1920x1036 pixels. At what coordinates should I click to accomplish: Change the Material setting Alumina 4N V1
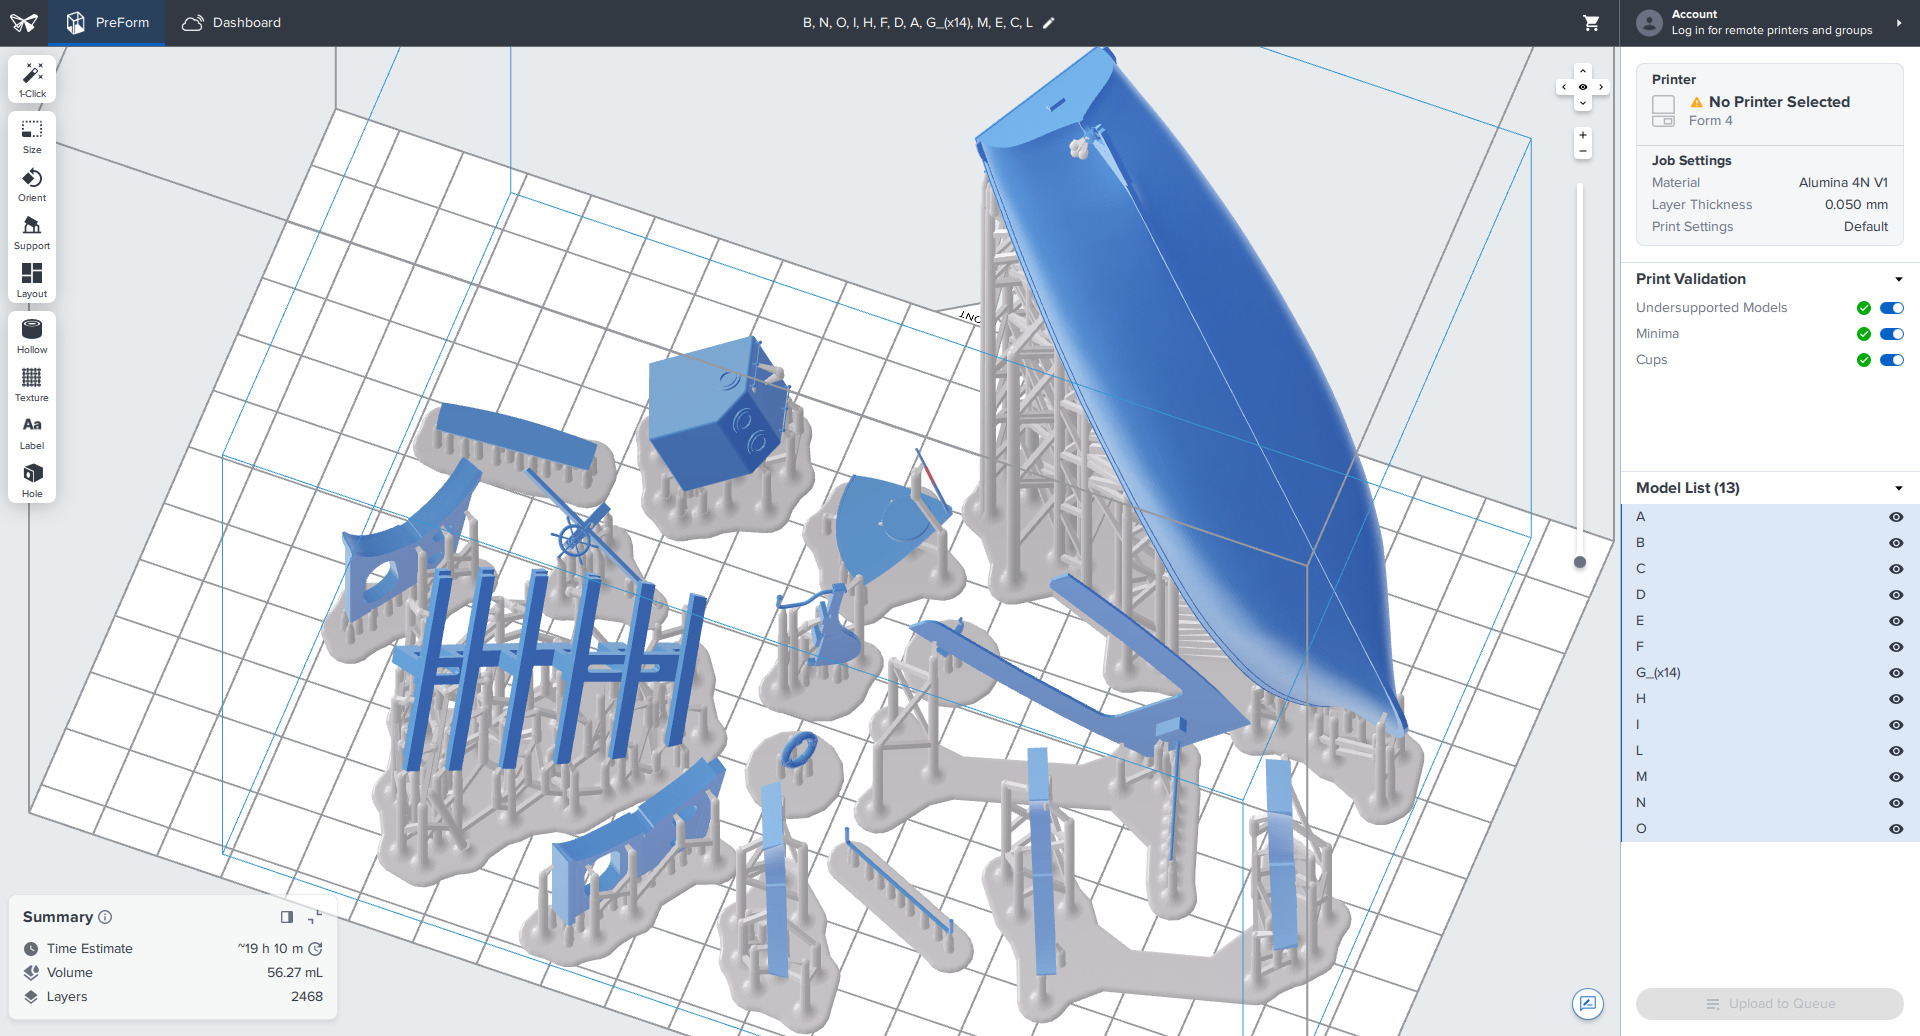point(1843,182)
